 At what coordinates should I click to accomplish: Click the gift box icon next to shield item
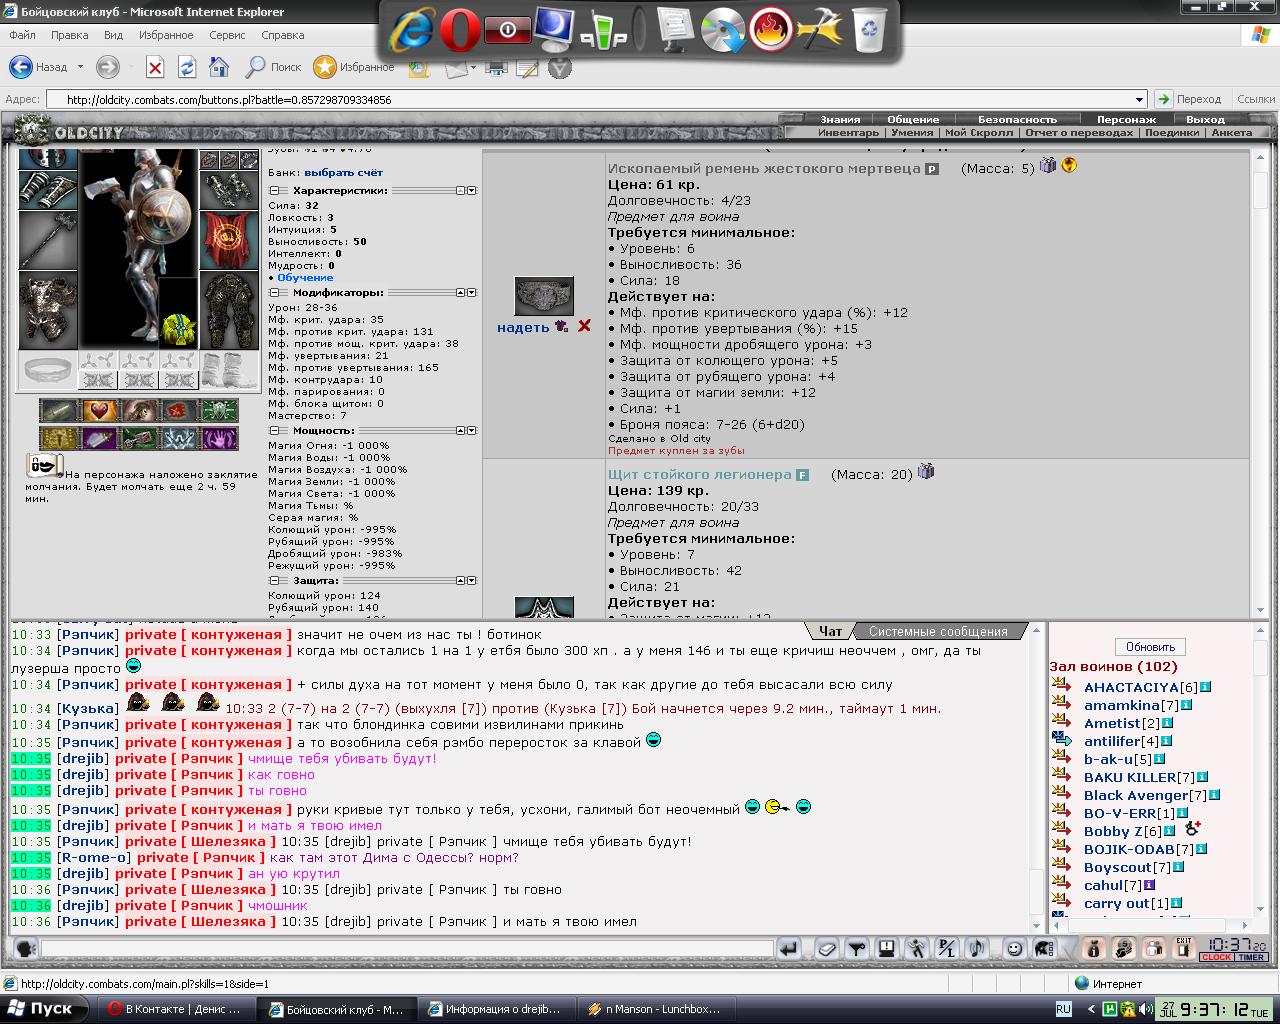point(926,471)
